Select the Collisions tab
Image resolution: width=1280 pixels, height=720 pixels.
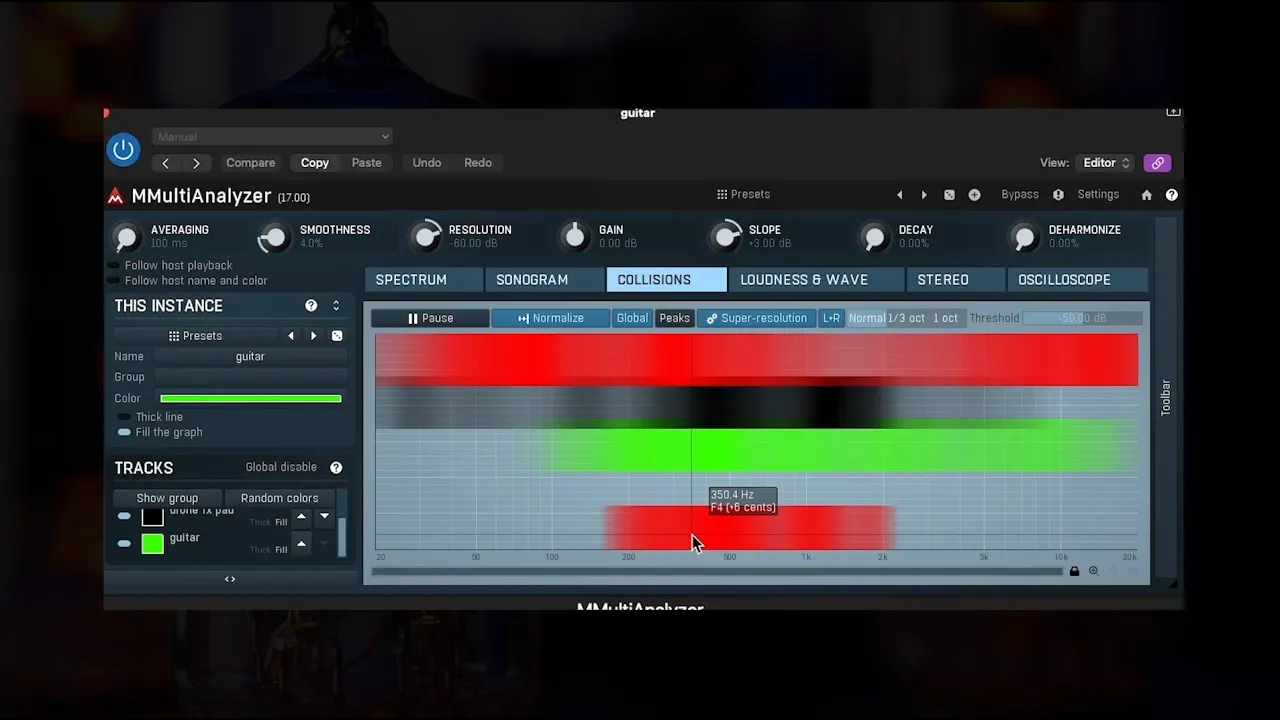[666, 280]
